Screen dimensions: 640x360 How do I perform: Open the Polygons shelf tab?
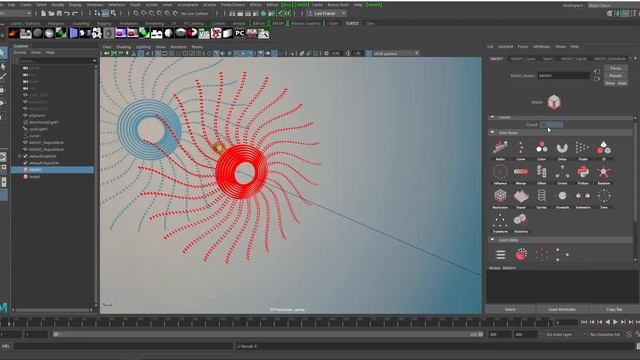pyautogui.click(x=55, y=24)
